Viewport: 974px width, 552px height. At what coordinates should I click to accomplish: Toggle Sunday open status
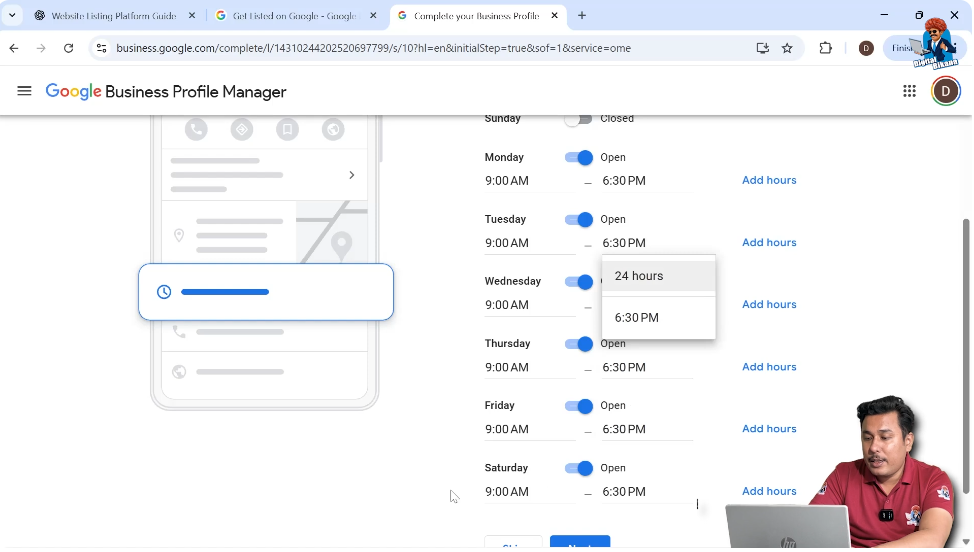tap(578, 119)
